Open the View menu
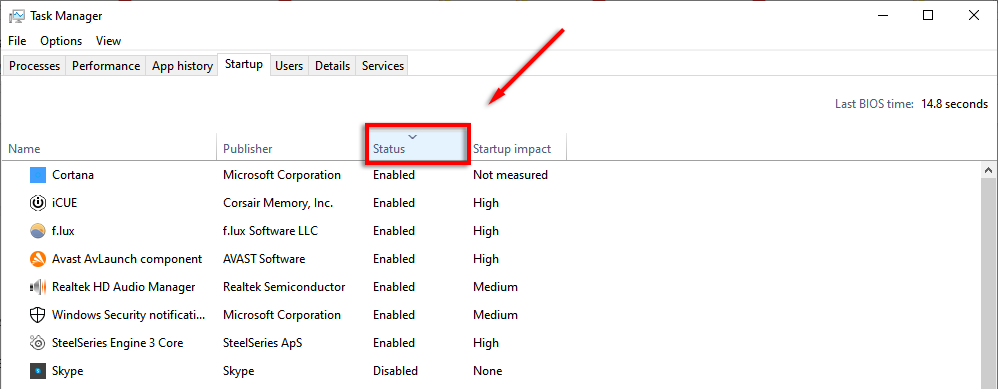 pyautogui.click(x=108, y=41)
